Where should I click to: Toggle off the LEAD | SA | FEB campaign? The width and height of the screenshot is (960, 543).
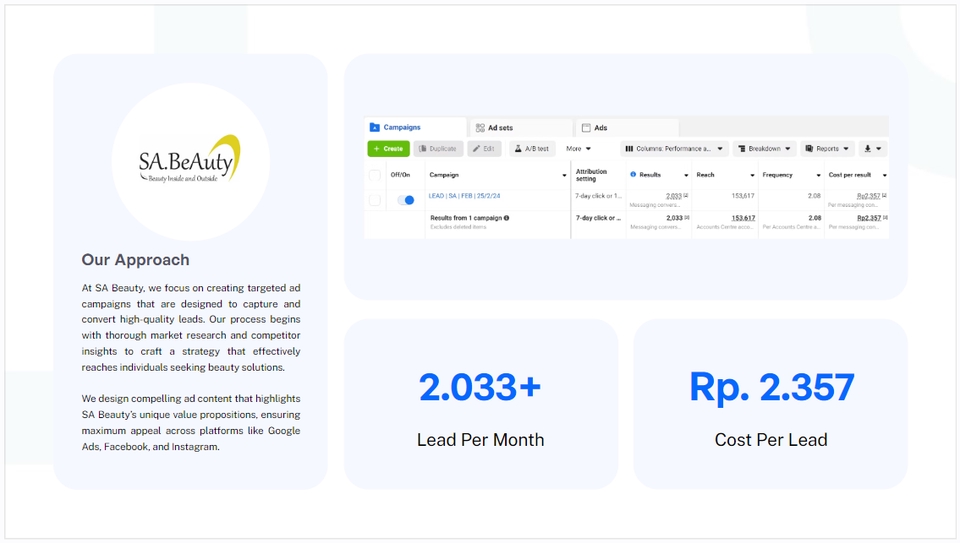[406, 200]
